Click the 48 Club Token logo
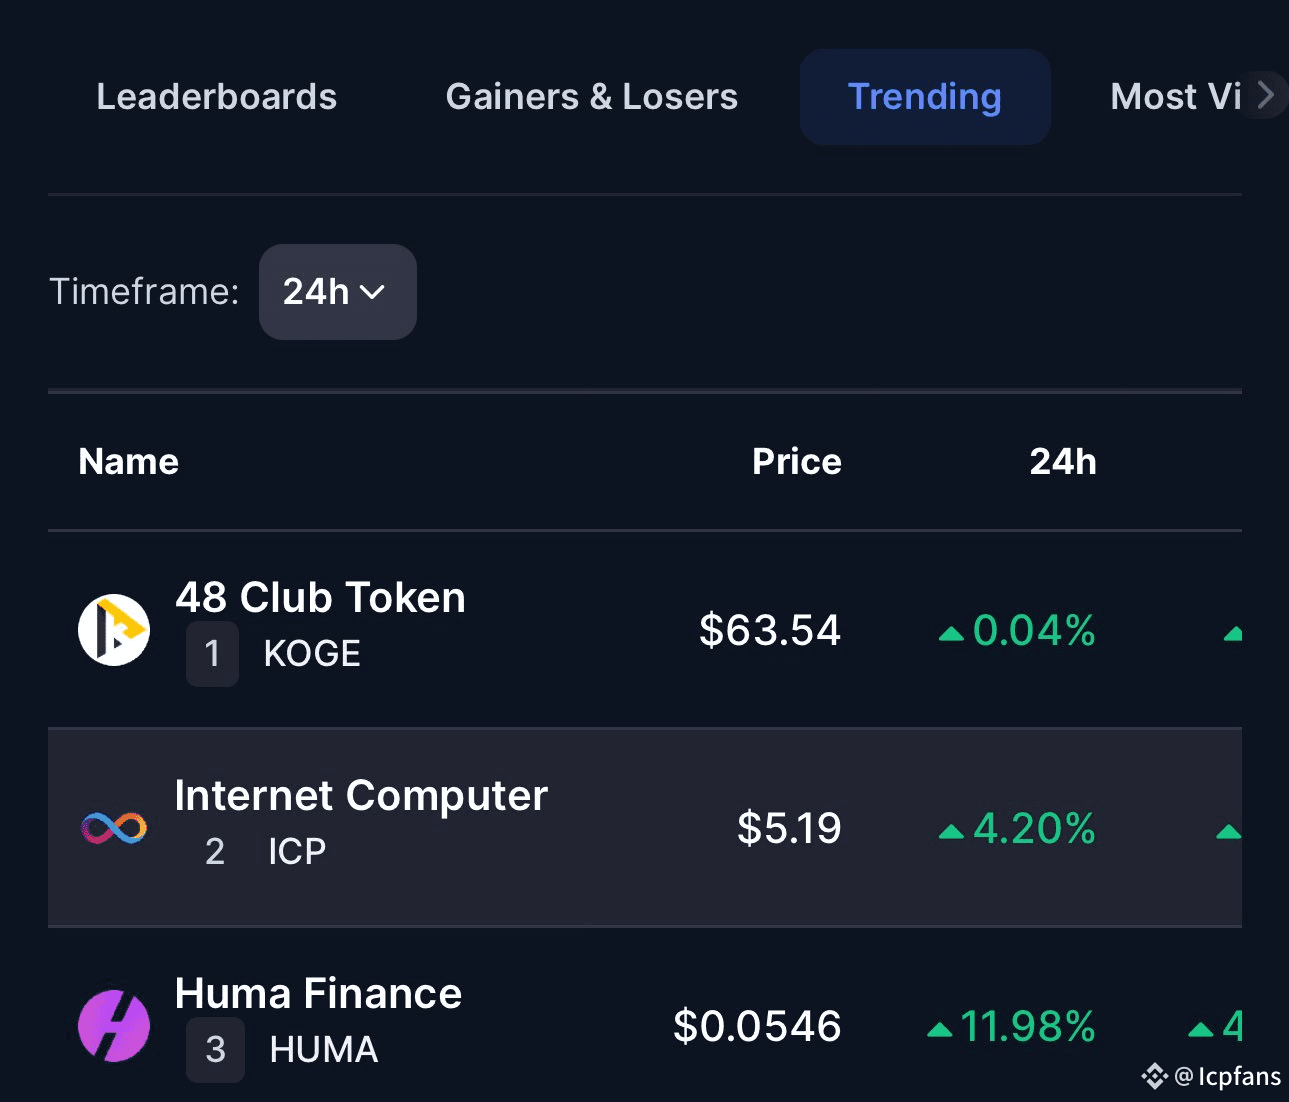 113,629
